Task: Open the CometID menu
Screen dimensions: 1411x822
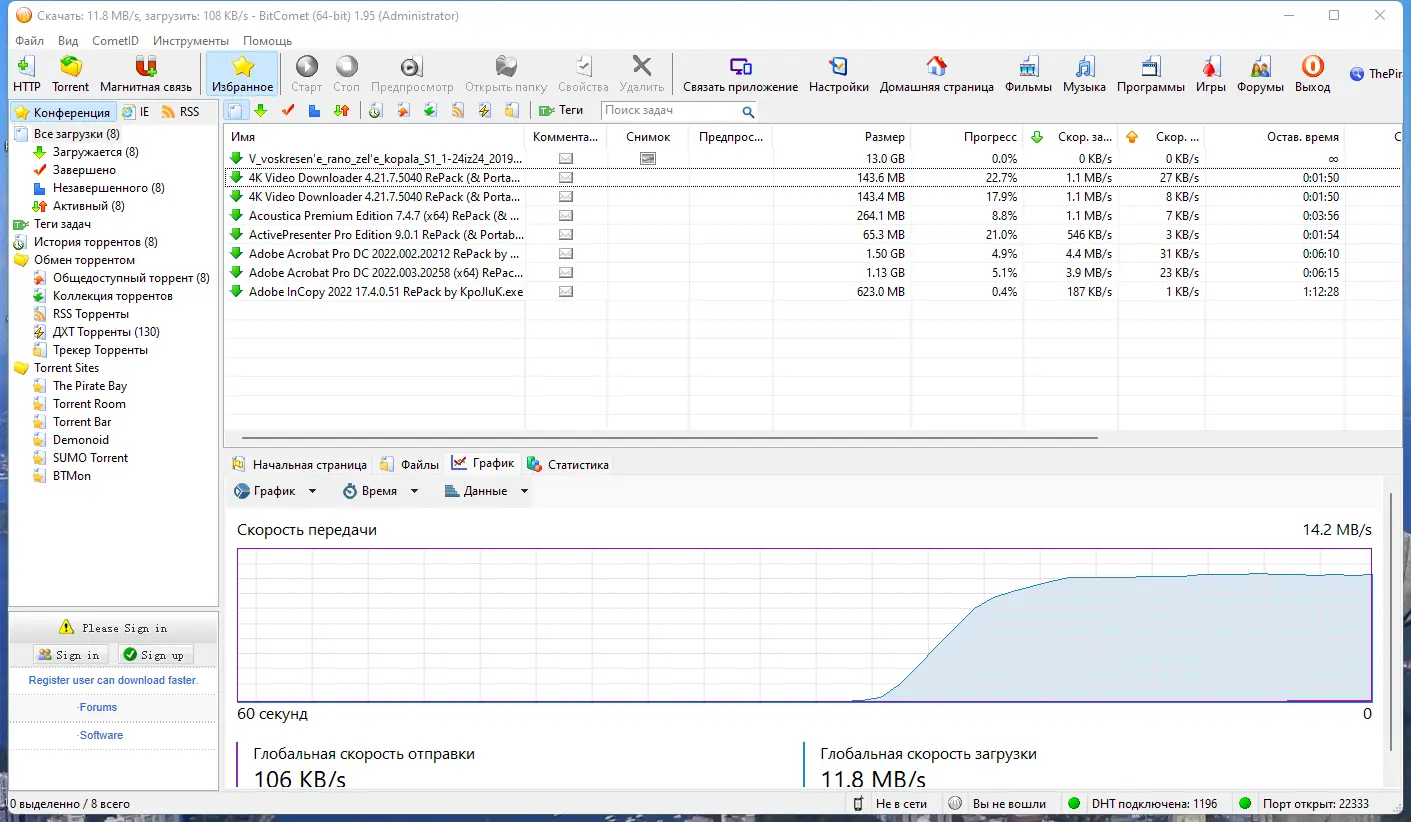Action: pos(115,41)
